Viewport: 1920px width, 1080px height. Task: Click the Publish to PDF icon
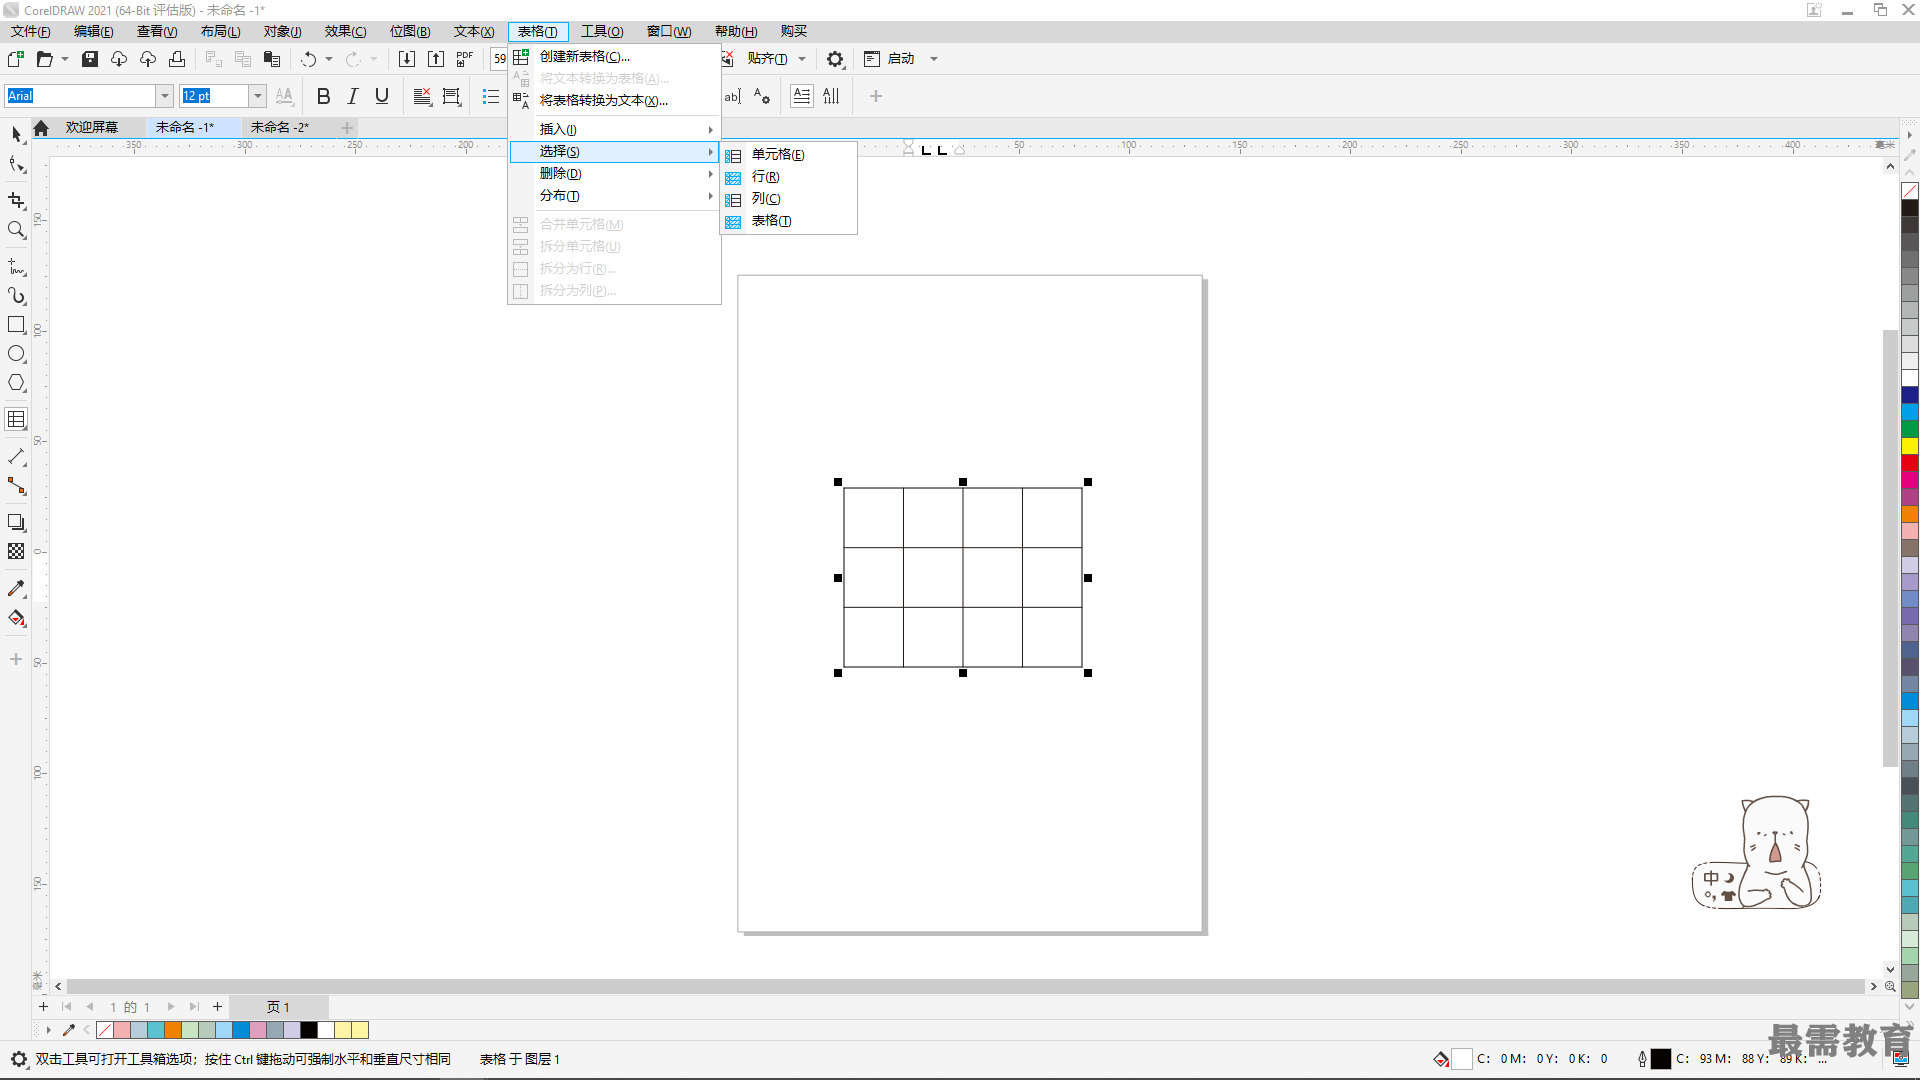(x=465, y=59)
